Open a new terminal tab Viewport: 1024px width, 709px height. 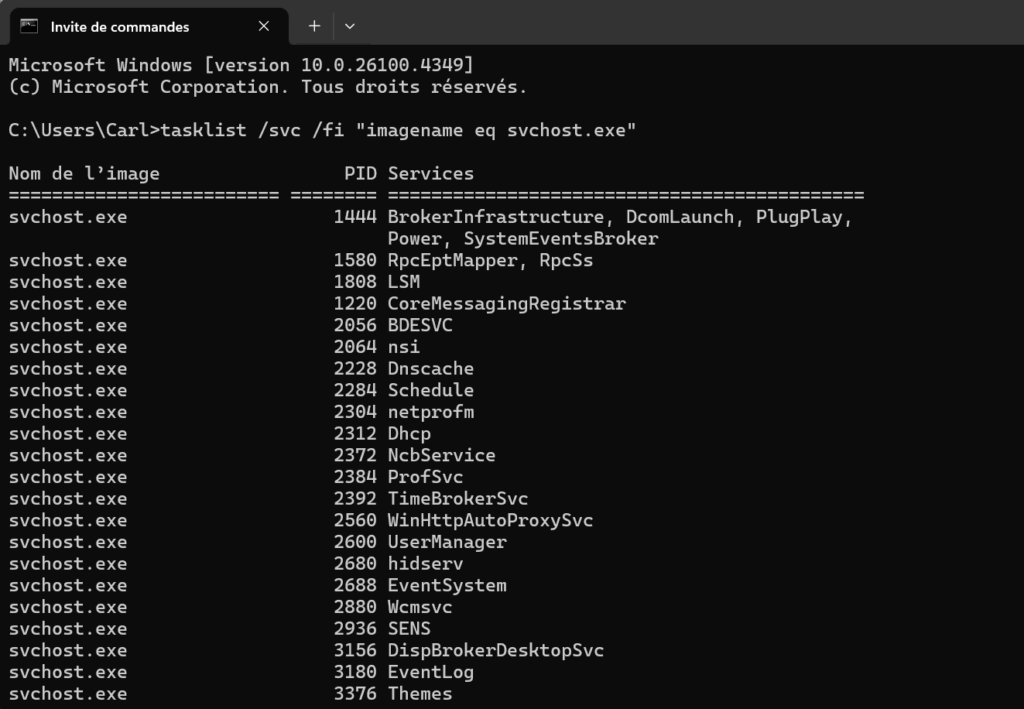pos(314,26)
